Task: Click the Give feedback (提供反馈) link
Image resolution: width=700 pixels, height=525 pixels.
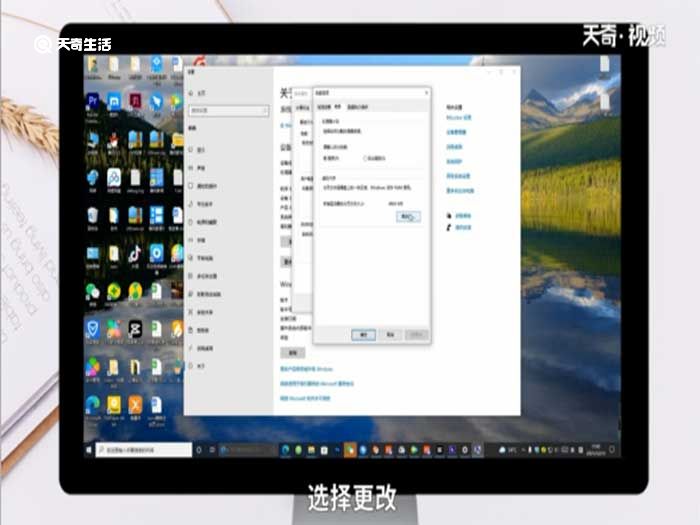Action: (463, 227)
